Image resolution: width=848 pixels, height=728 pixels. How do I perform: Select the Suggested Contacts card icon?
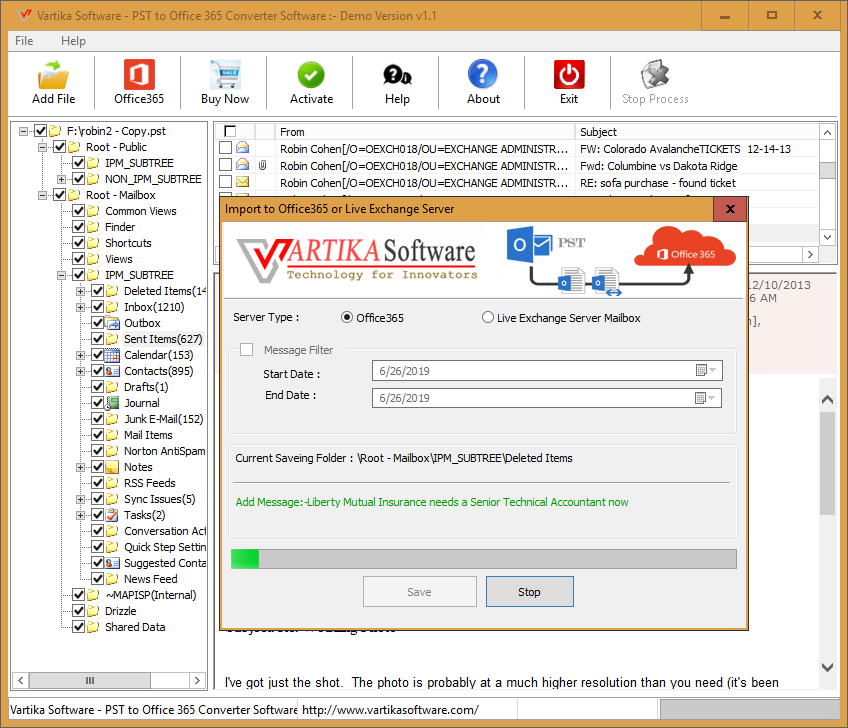112,564
